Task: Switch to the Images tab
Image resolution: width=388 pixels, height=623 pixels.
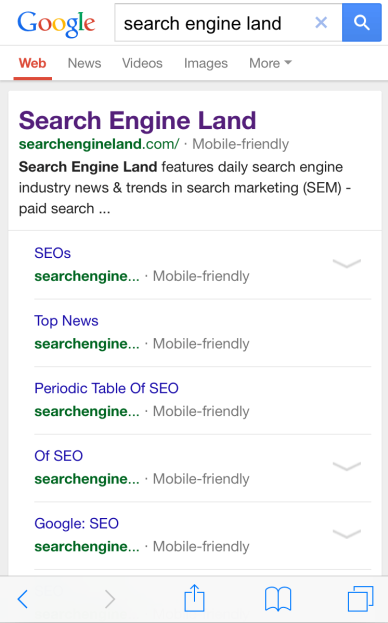Action: coord(206,63)
